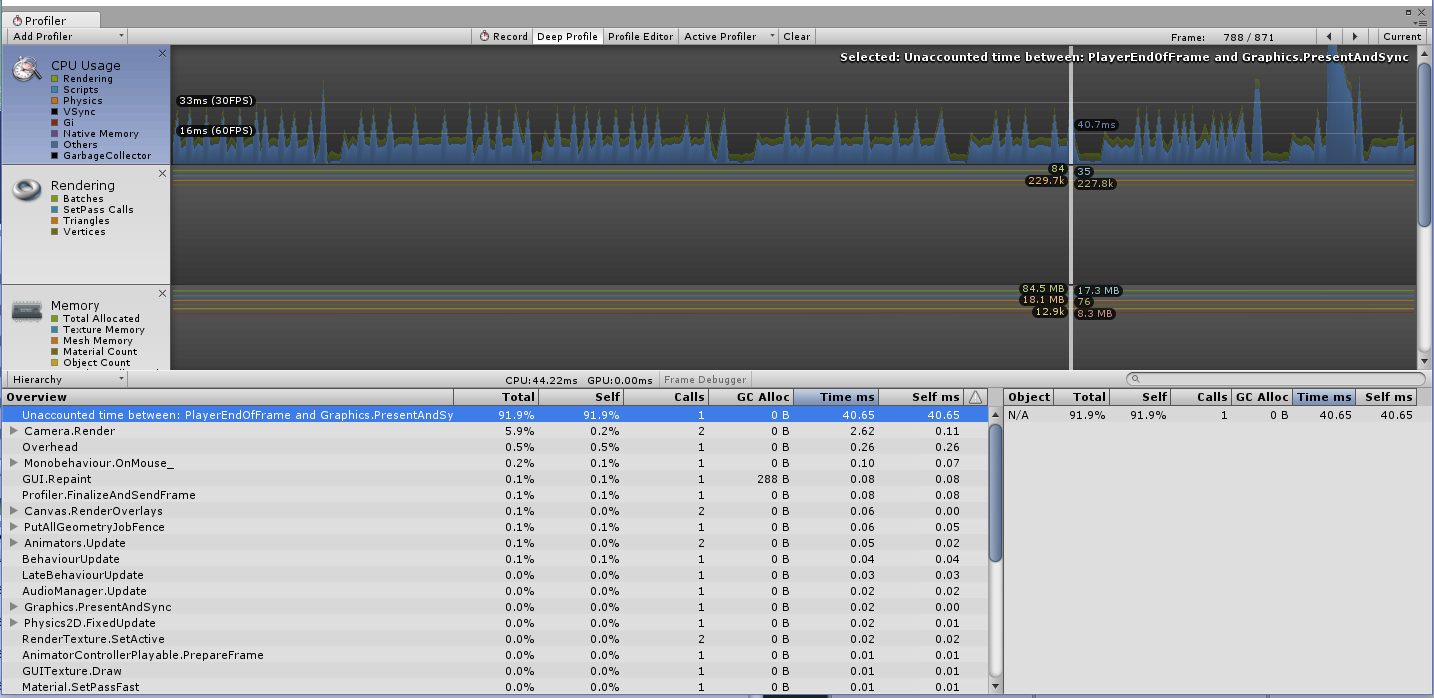Image resolution: width=1434 pixels, height=698 pixels.
Task: Enable Deep Profile mode
Action: tap(567, 36)
